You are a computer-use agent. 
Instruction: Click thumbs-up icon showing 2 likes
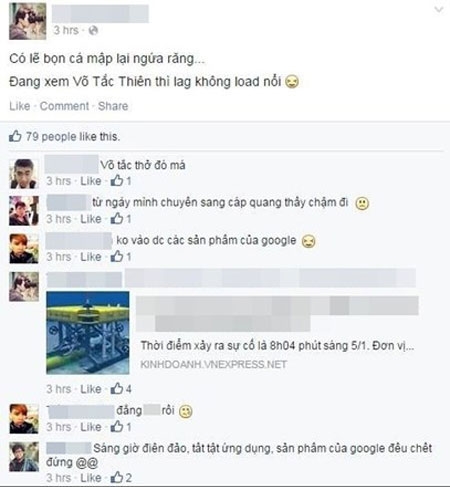117,477
